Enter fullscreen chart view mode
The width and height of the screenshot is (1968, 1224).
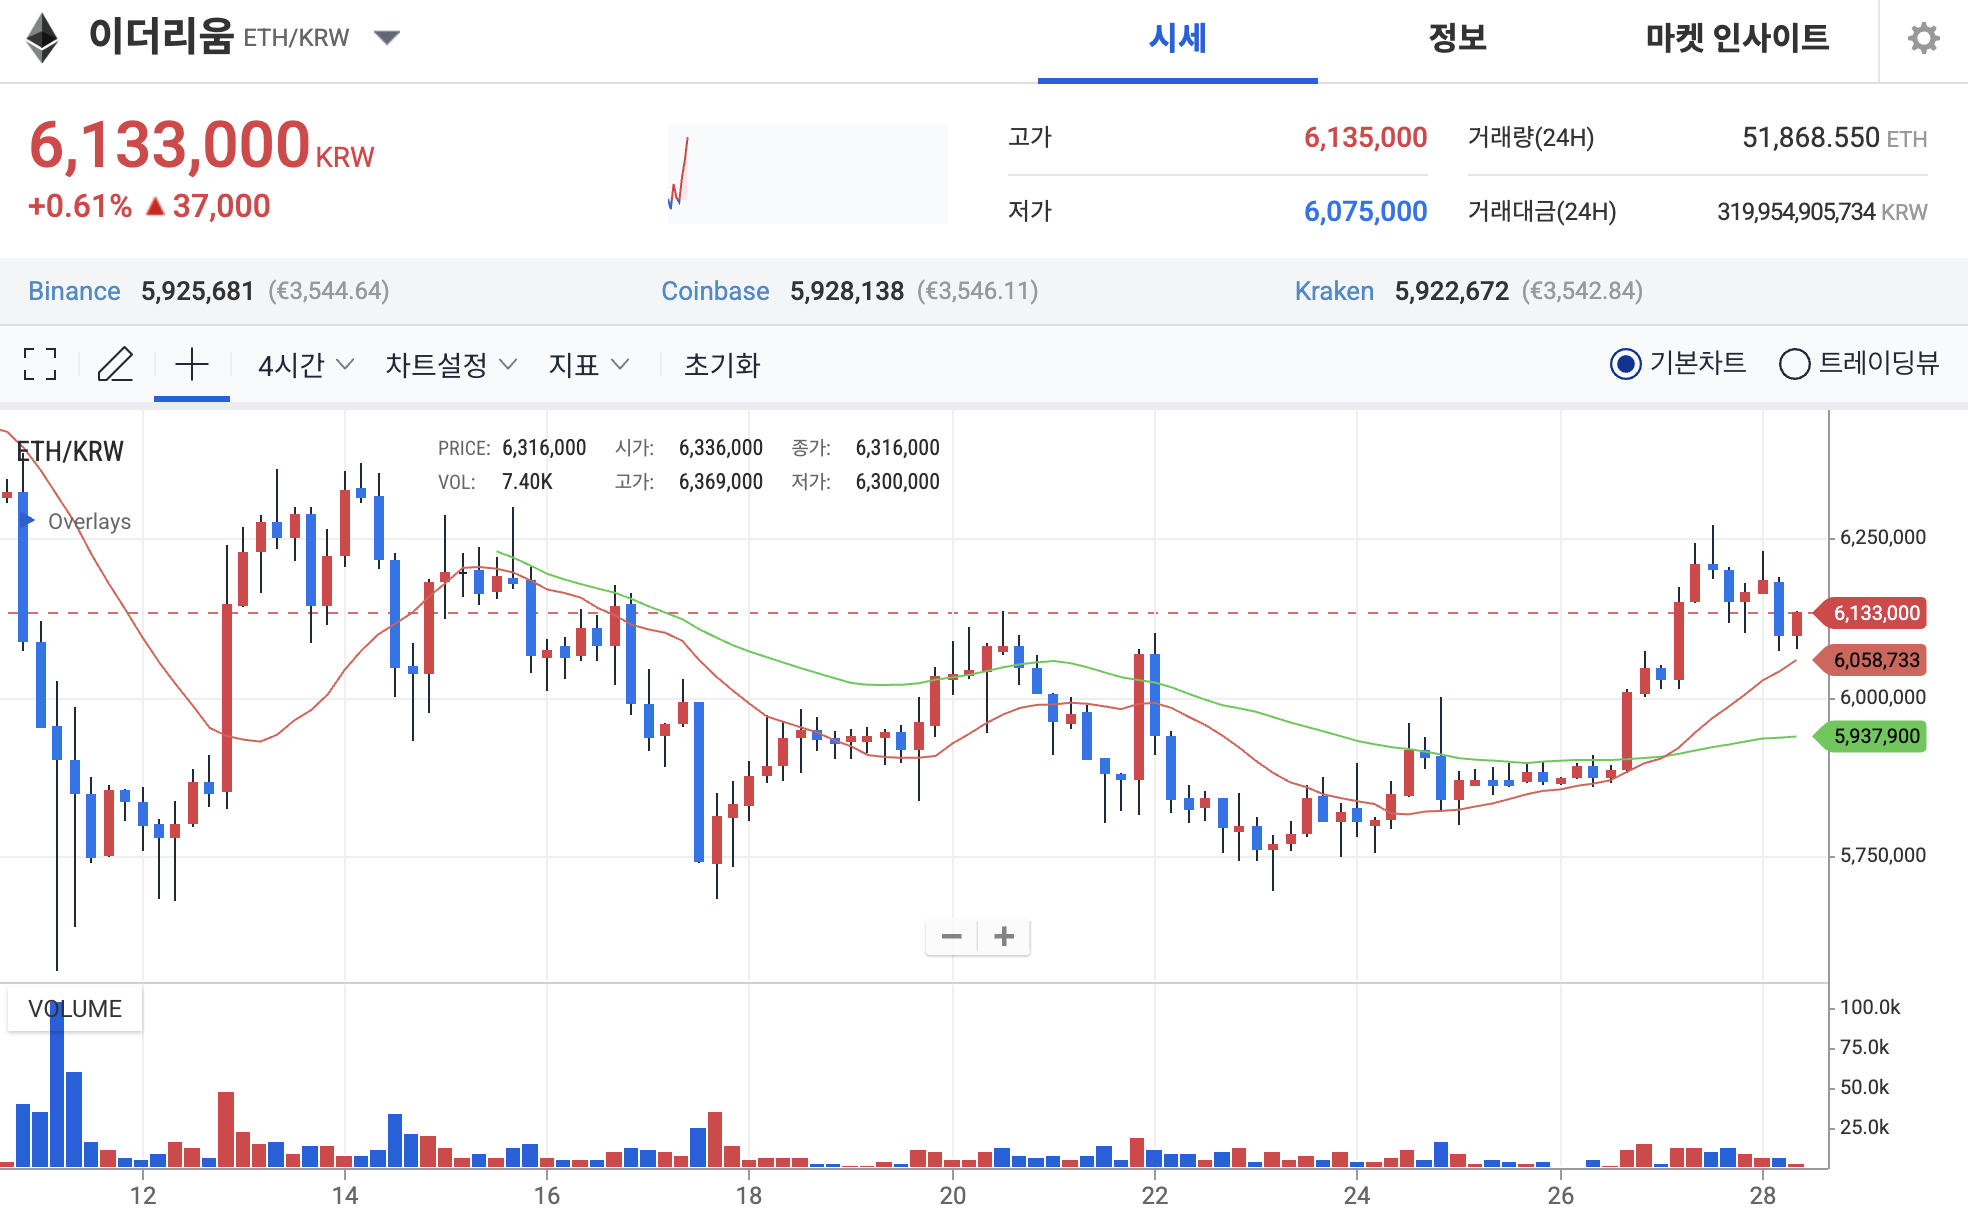pos(40,365)
